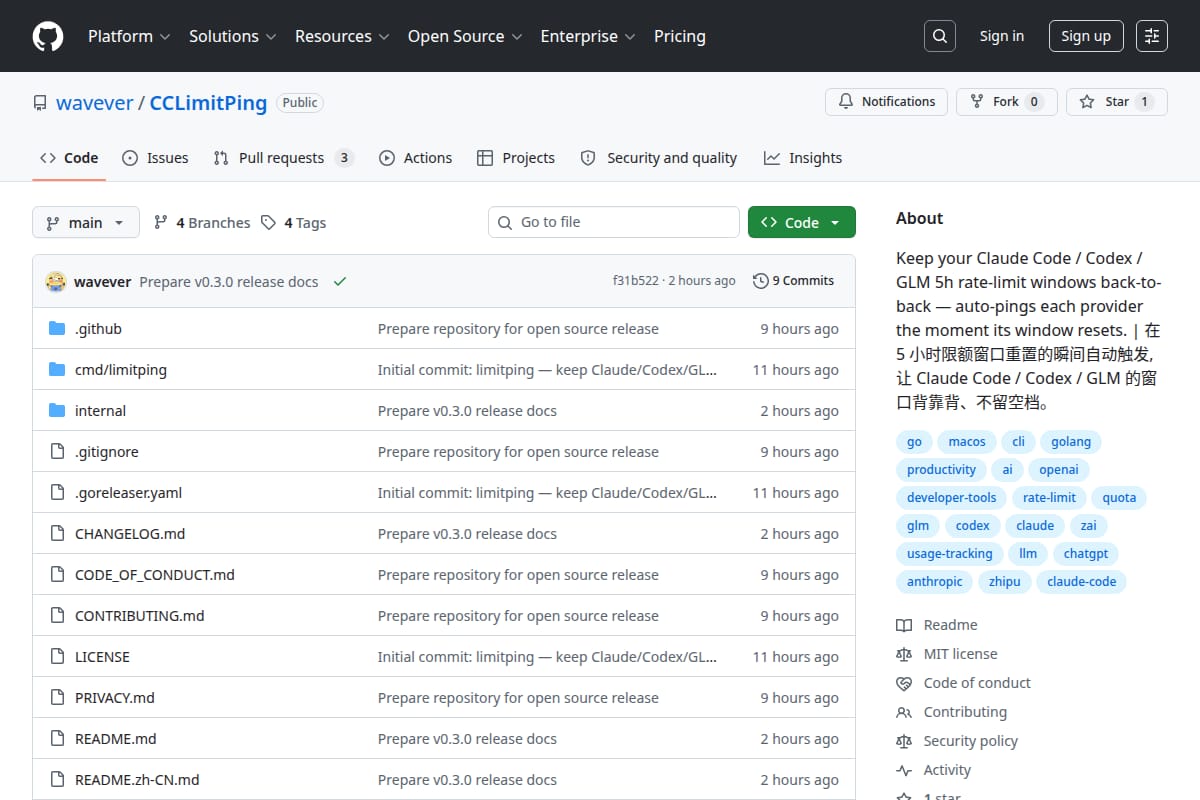Select the developer-tools topic tag

coord(951,497)
